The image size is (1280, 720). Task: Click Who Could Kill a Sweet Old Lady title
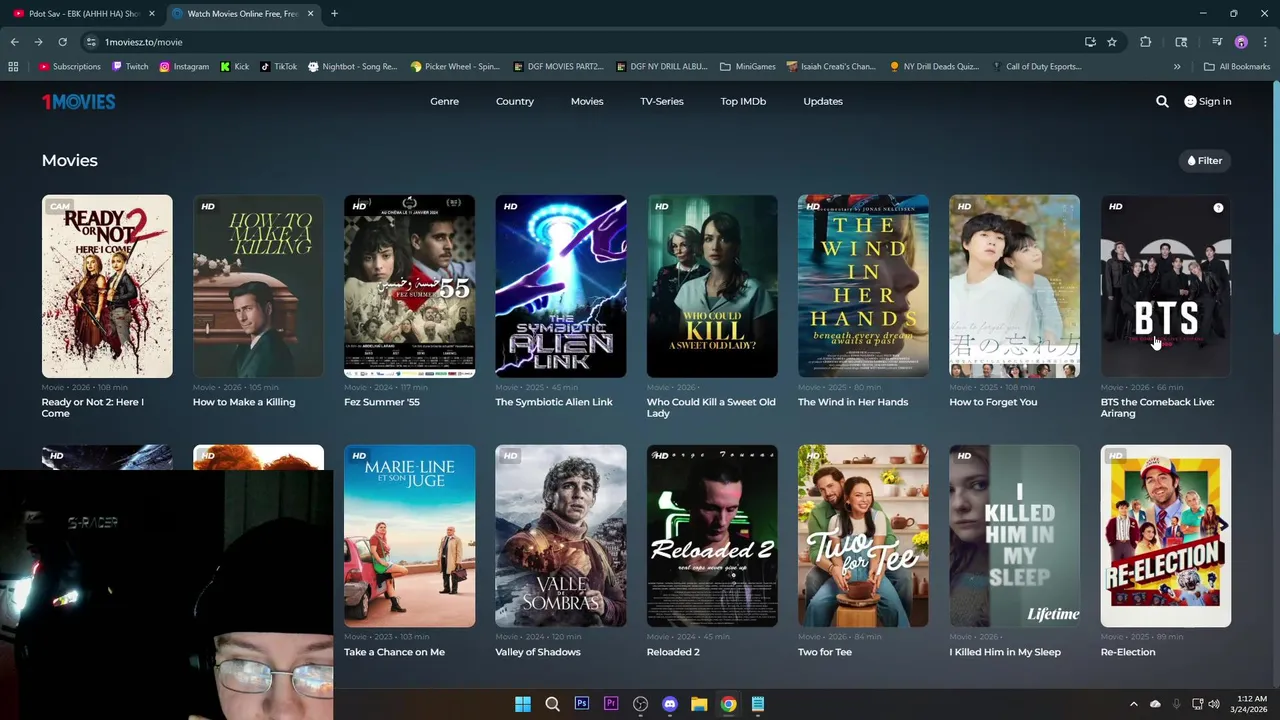pos(711,408)
